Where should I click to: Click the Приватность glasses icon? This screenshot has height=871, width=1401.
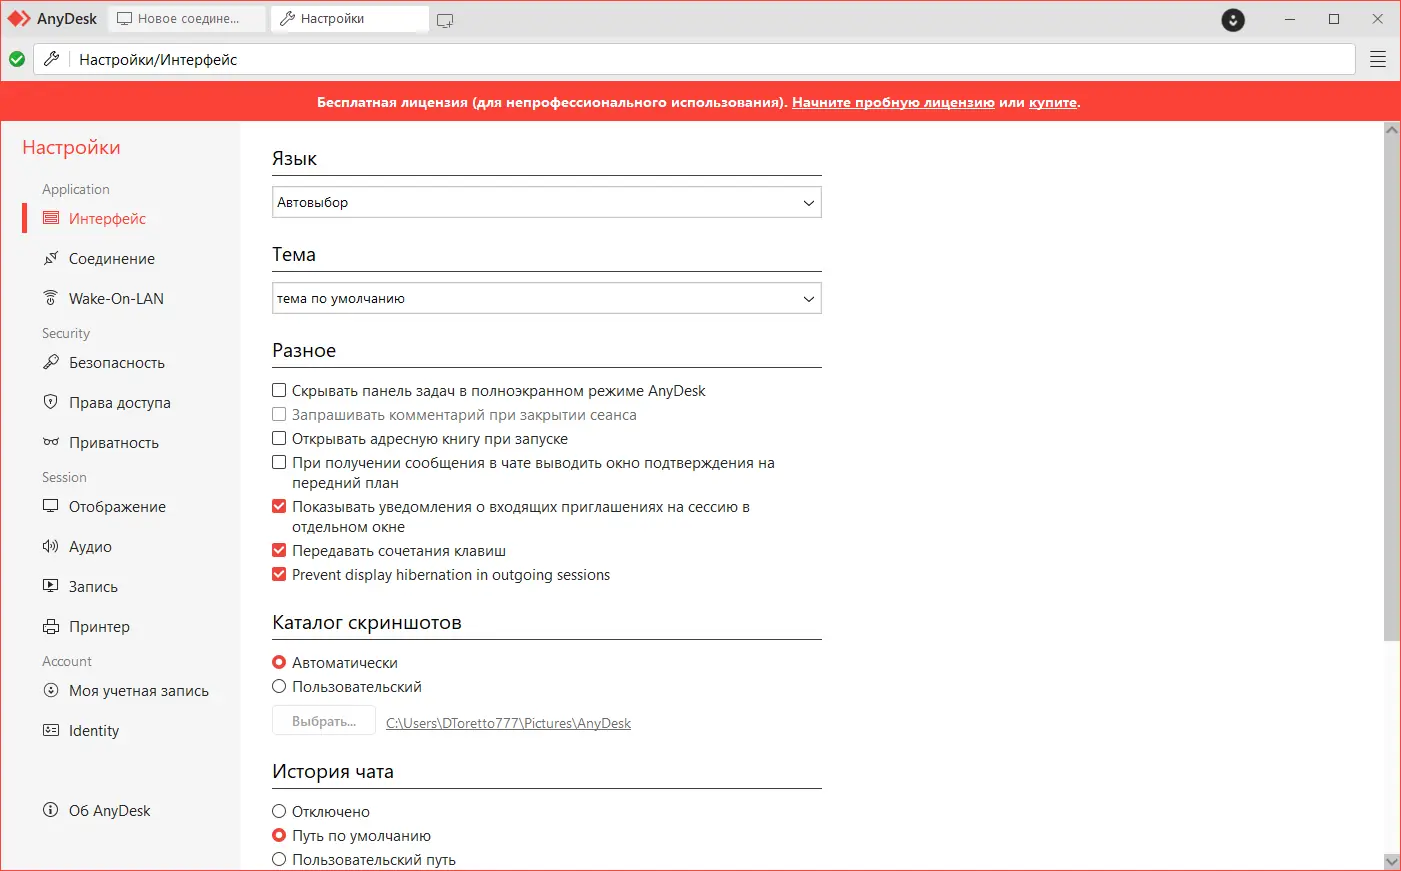pos(51,442)
